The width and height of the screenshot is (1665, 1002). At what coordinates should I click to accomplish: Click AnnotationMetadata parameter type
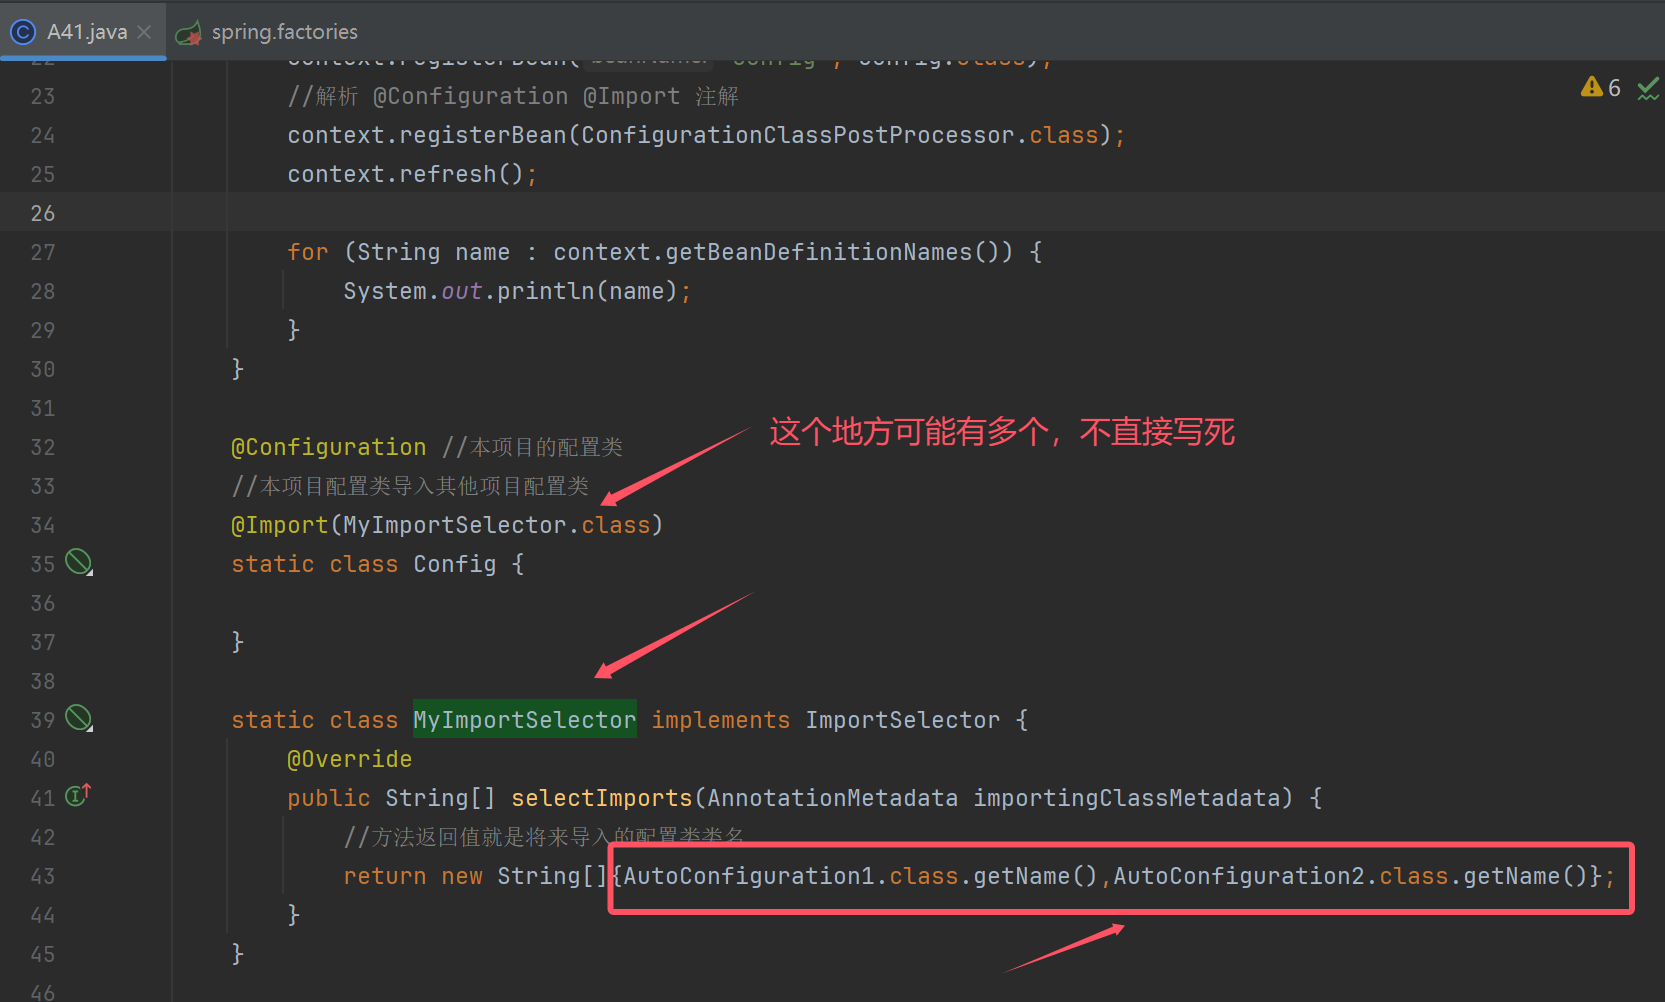point(833,798)
